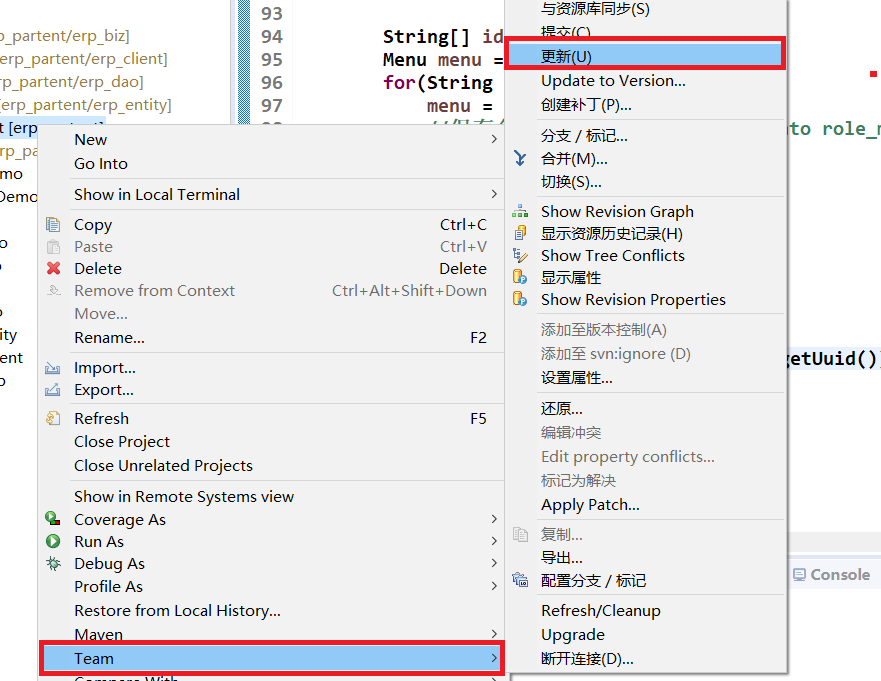
Task: Click line number 94 in editor gutter
Action: coord(271,37)
